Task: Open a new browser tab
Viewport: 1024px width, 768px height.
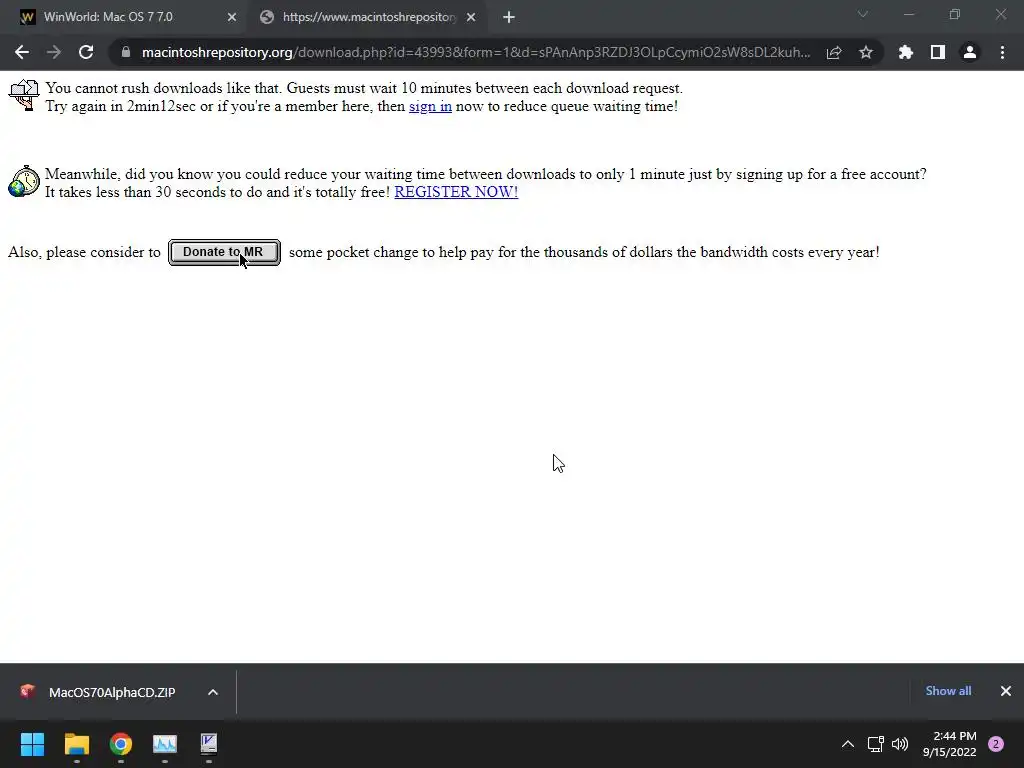Action: pos(509,18)
